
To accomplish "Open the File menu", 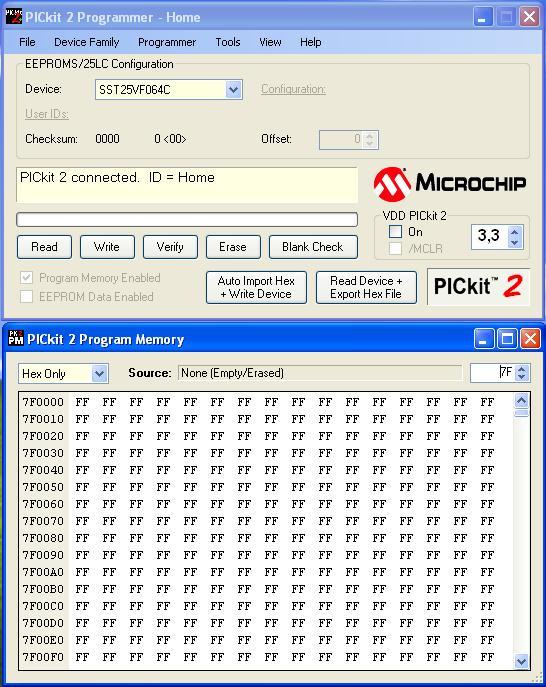I will [x=27, y=42].
